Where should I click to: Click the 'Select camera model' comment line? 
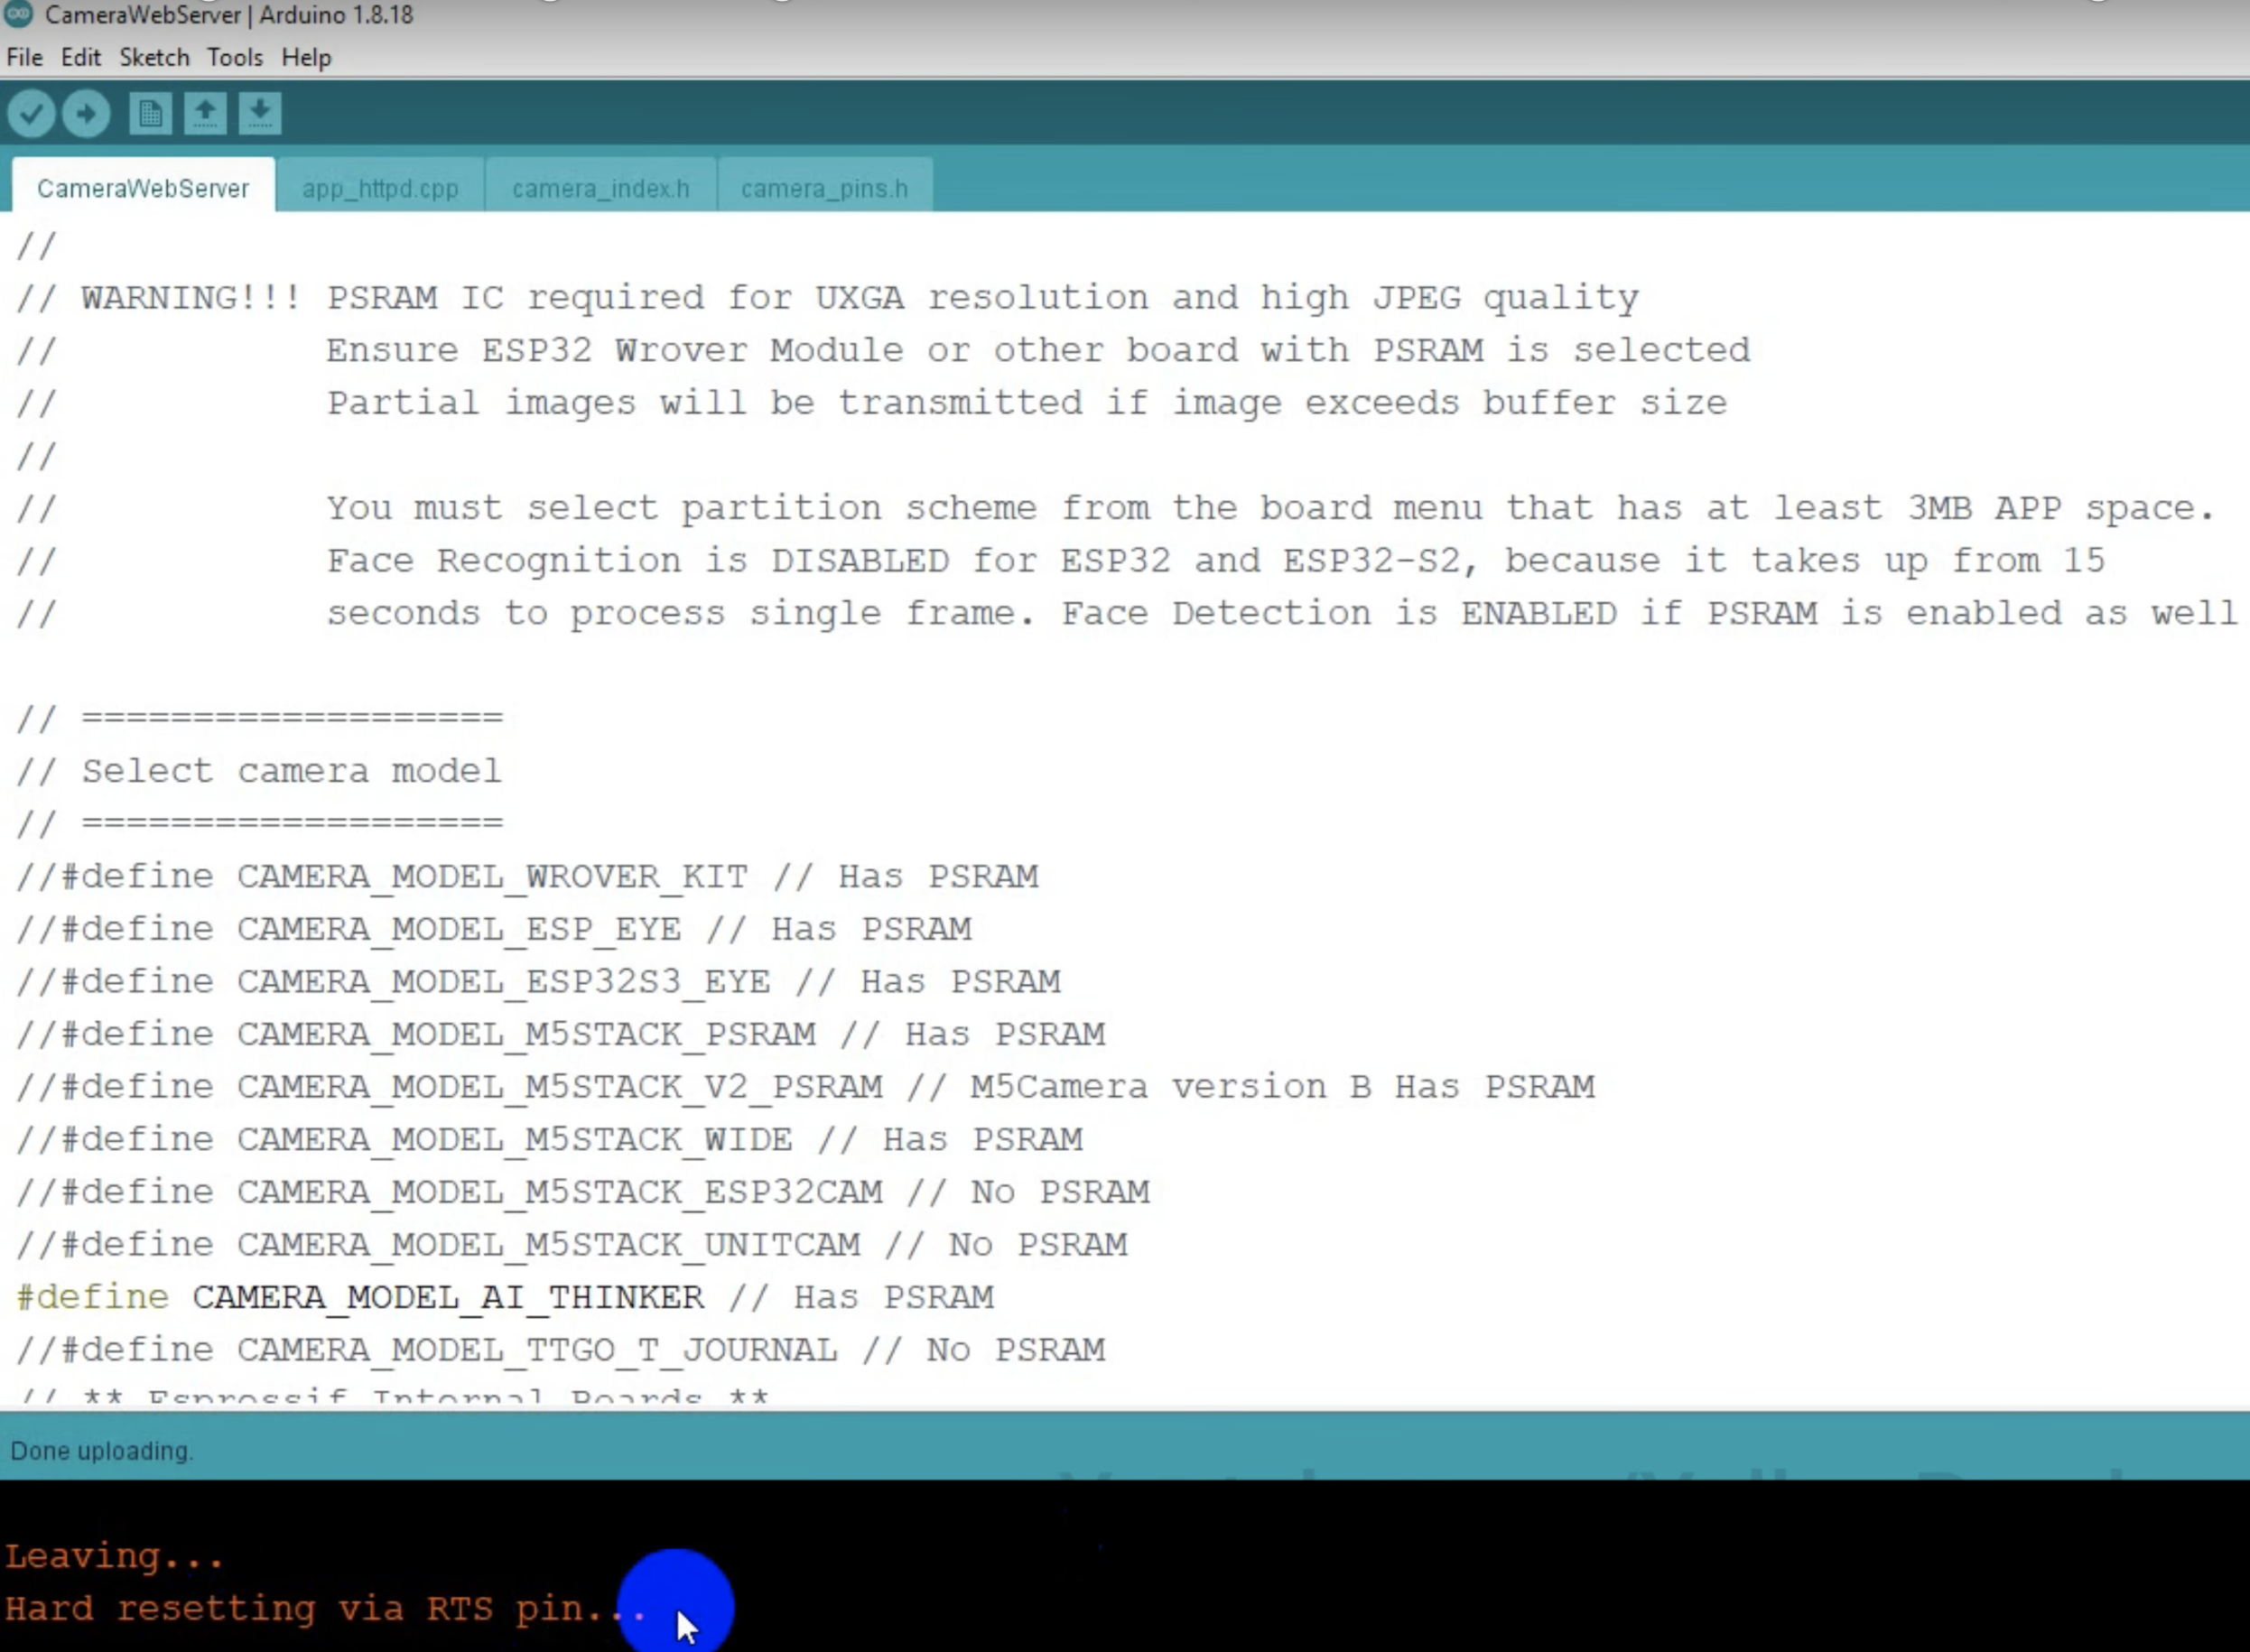290,771
